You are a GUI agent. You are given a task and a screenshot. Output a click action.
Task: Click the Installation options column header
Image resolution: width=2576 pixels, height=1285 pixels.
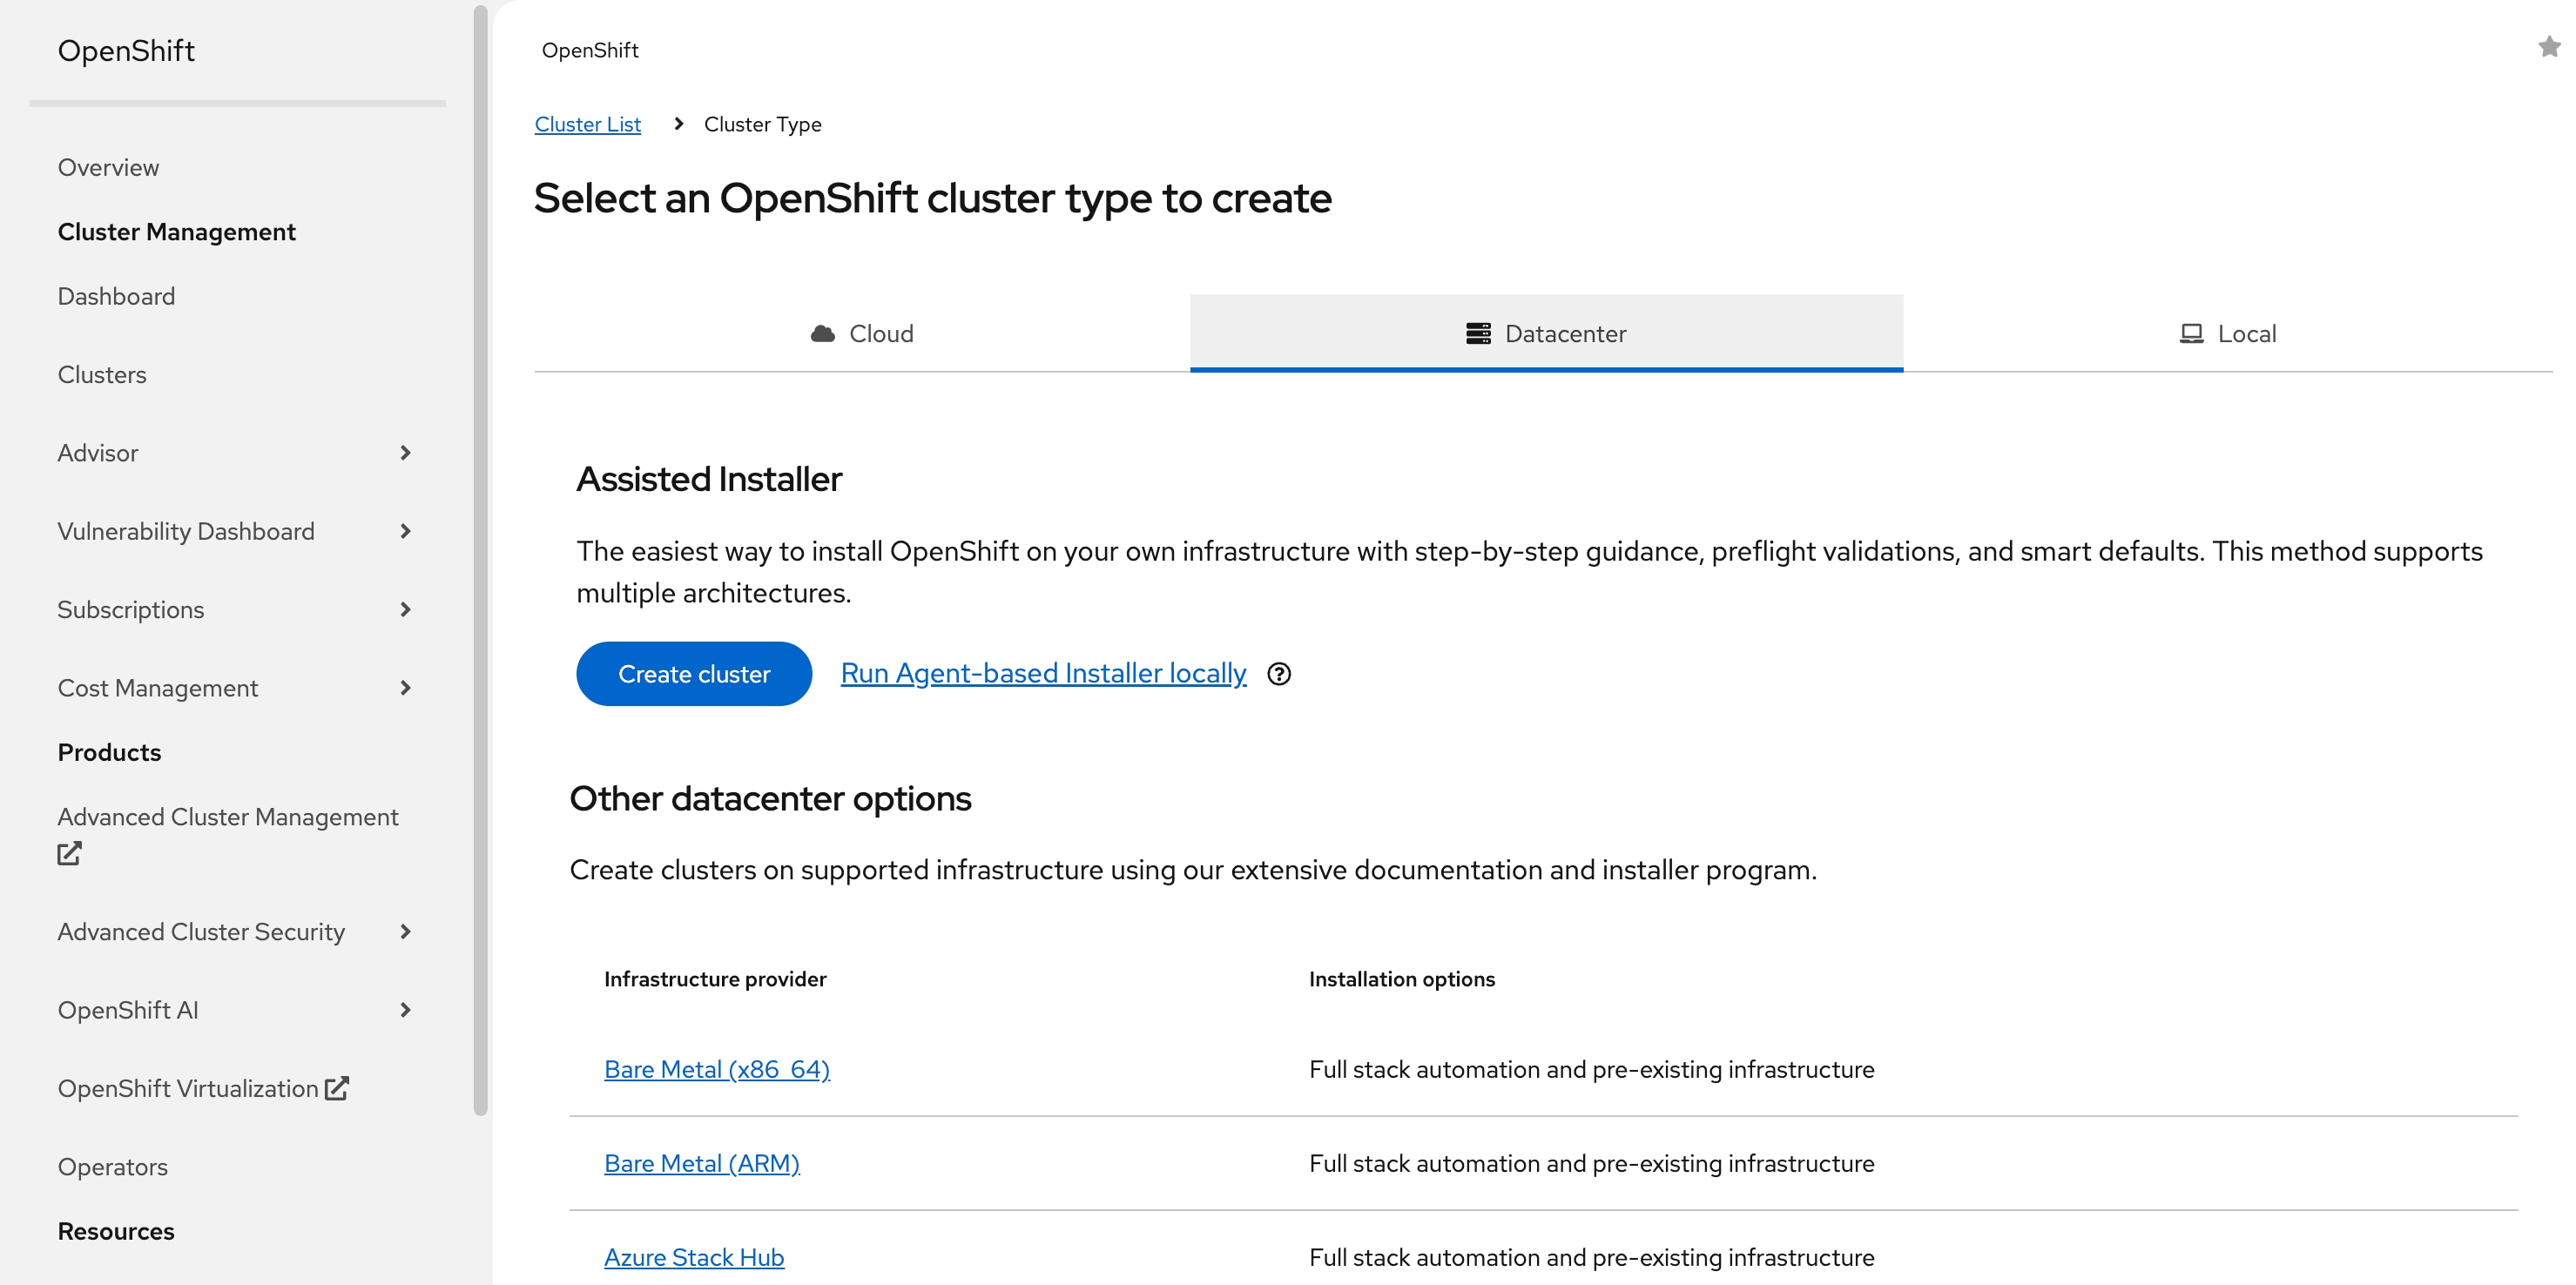tap(1402, 979)
